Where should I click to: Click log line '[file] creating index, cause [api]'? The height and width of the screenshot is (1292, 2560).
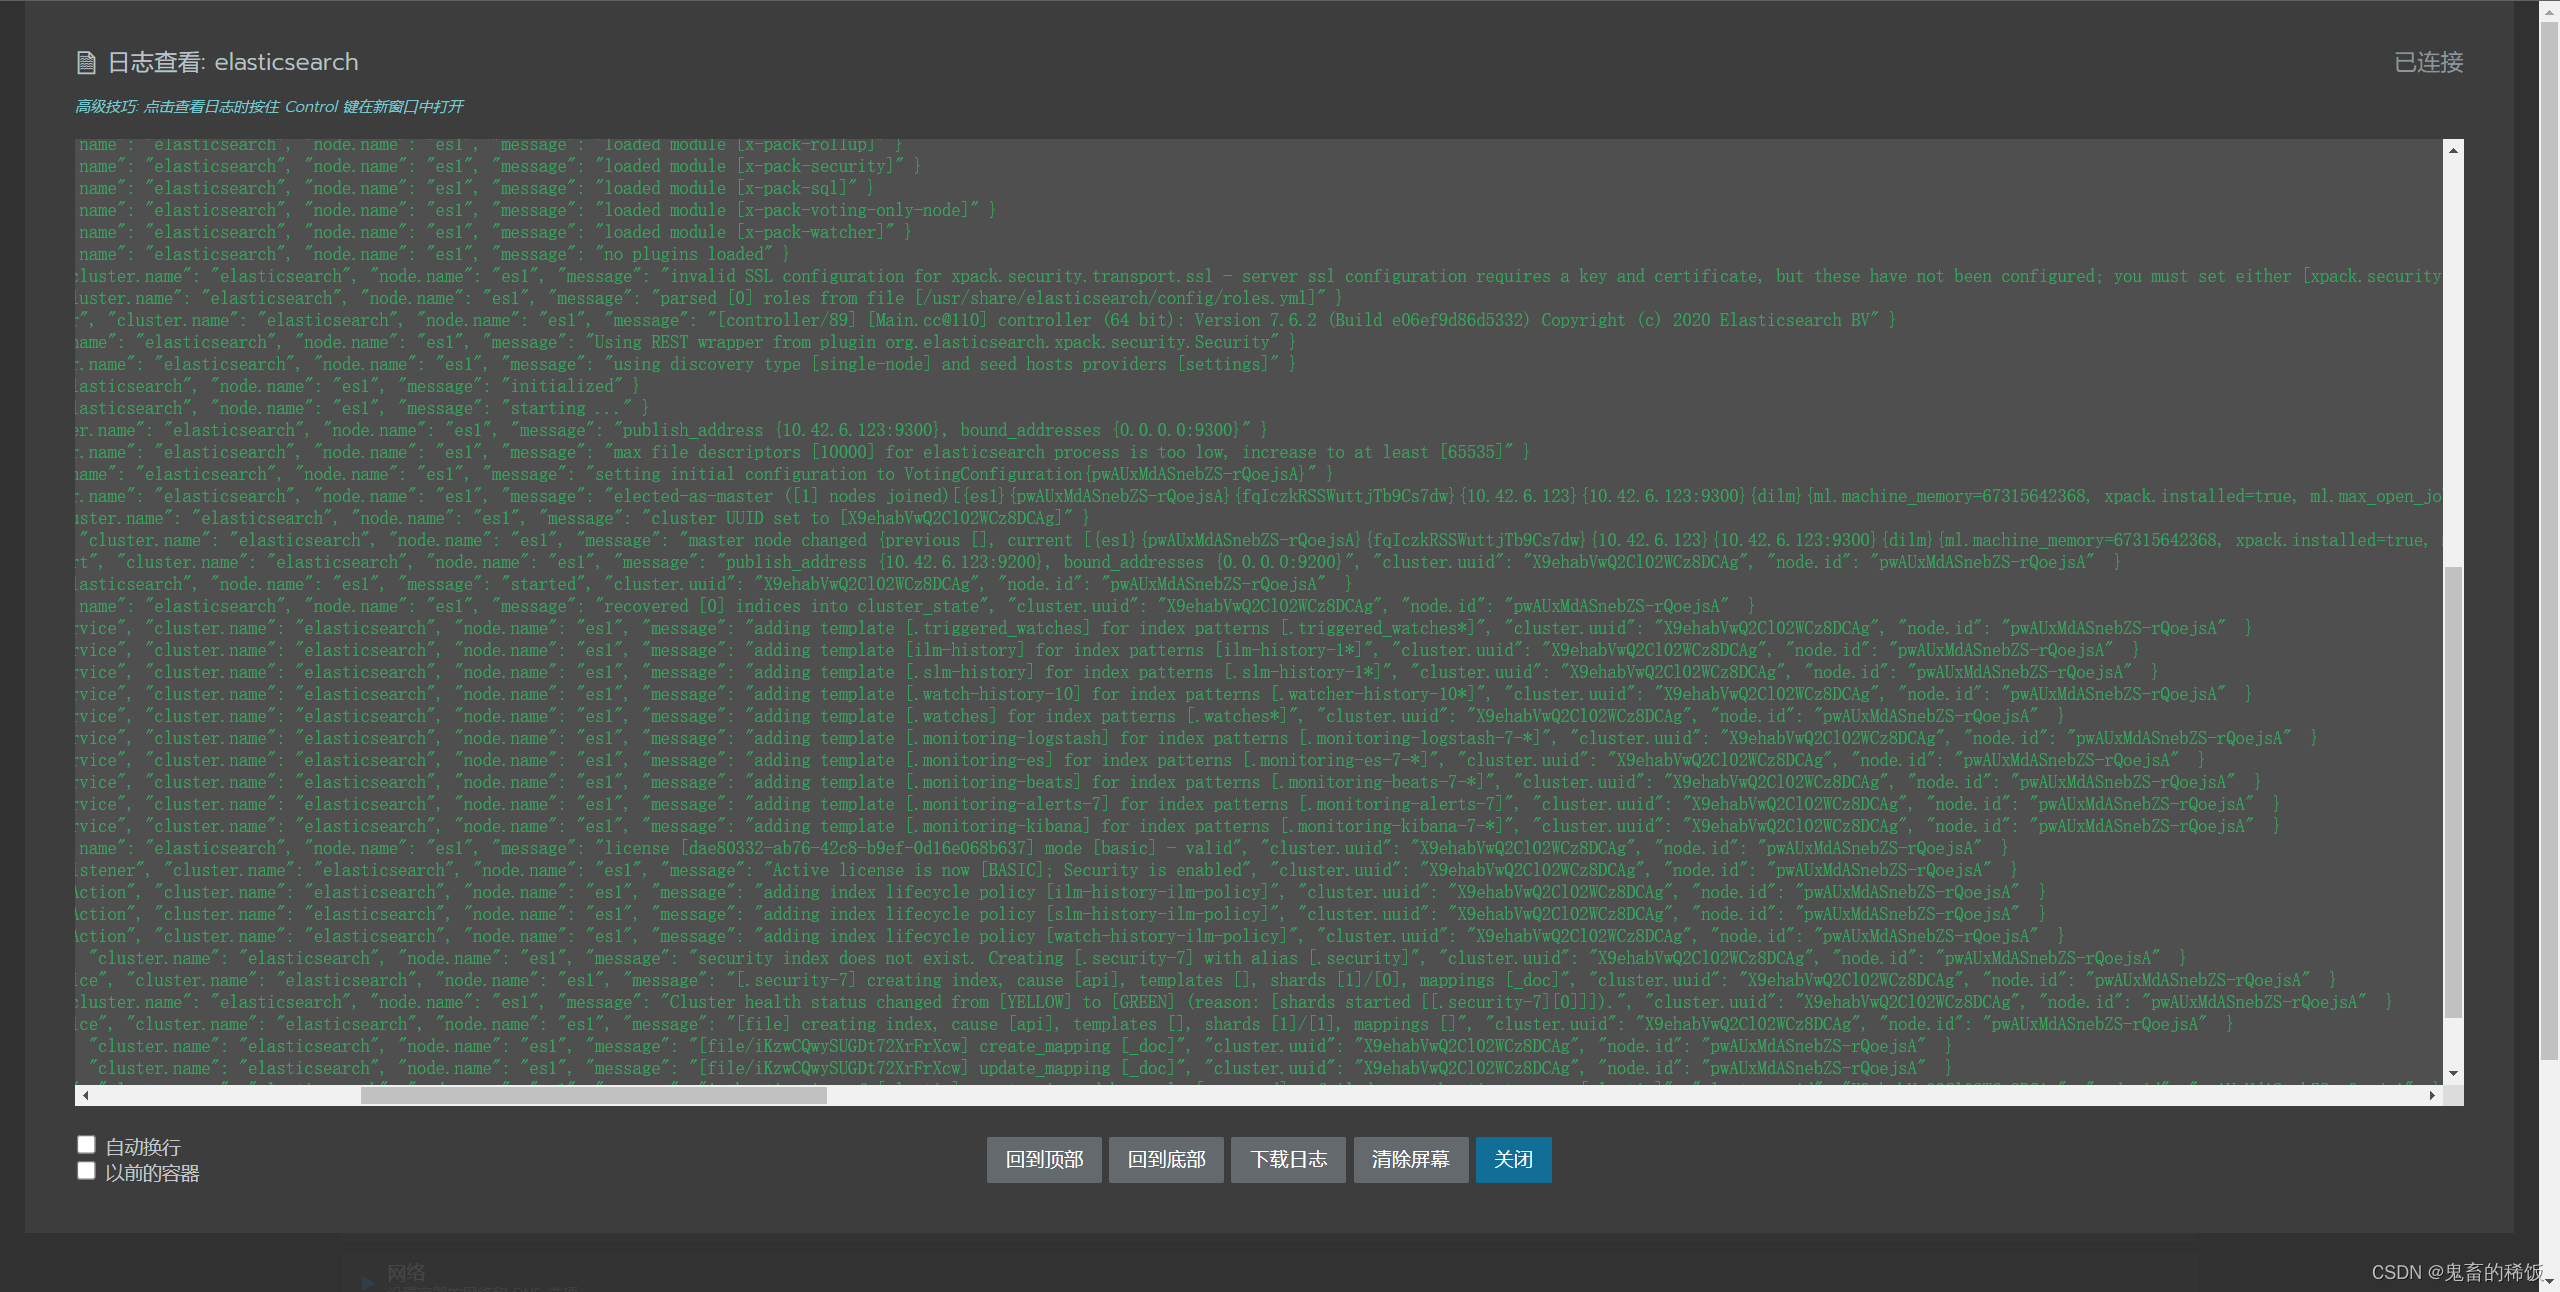point(1155,1024)
